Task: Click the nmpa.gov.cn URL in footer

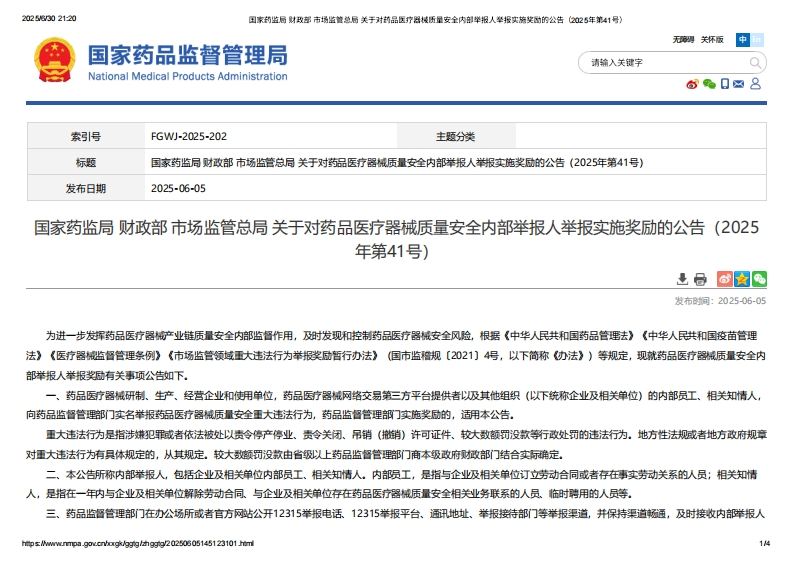Action: pos(138,543)
